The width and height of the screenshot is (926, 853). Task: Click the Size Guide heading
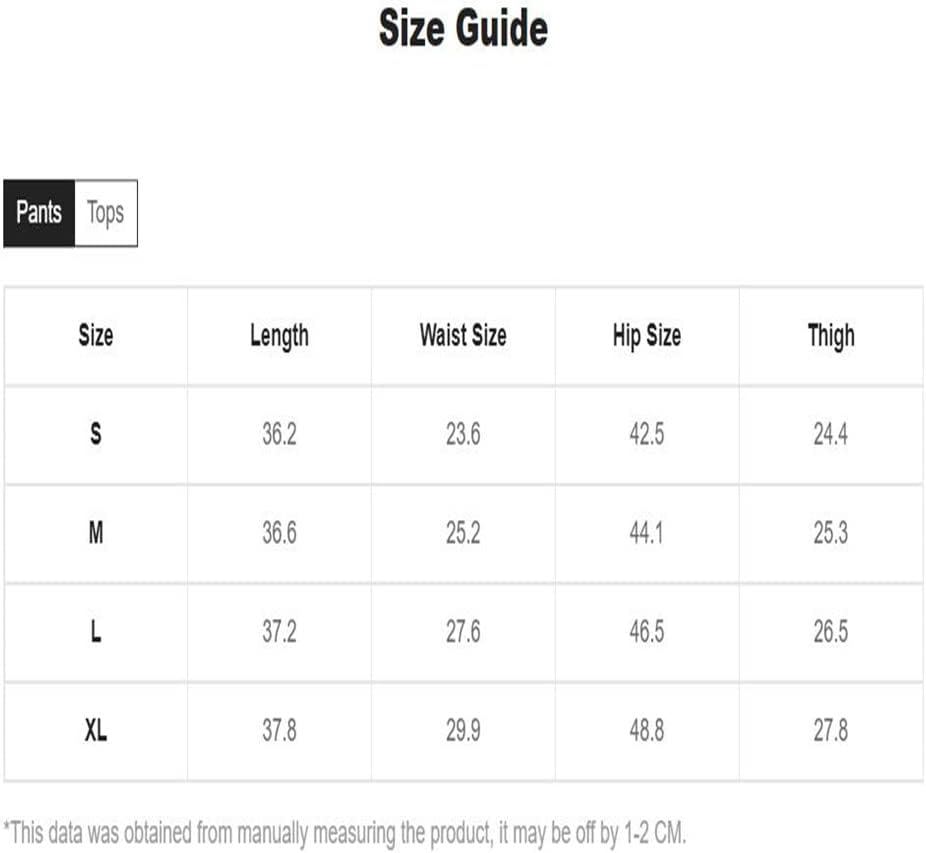463,28
